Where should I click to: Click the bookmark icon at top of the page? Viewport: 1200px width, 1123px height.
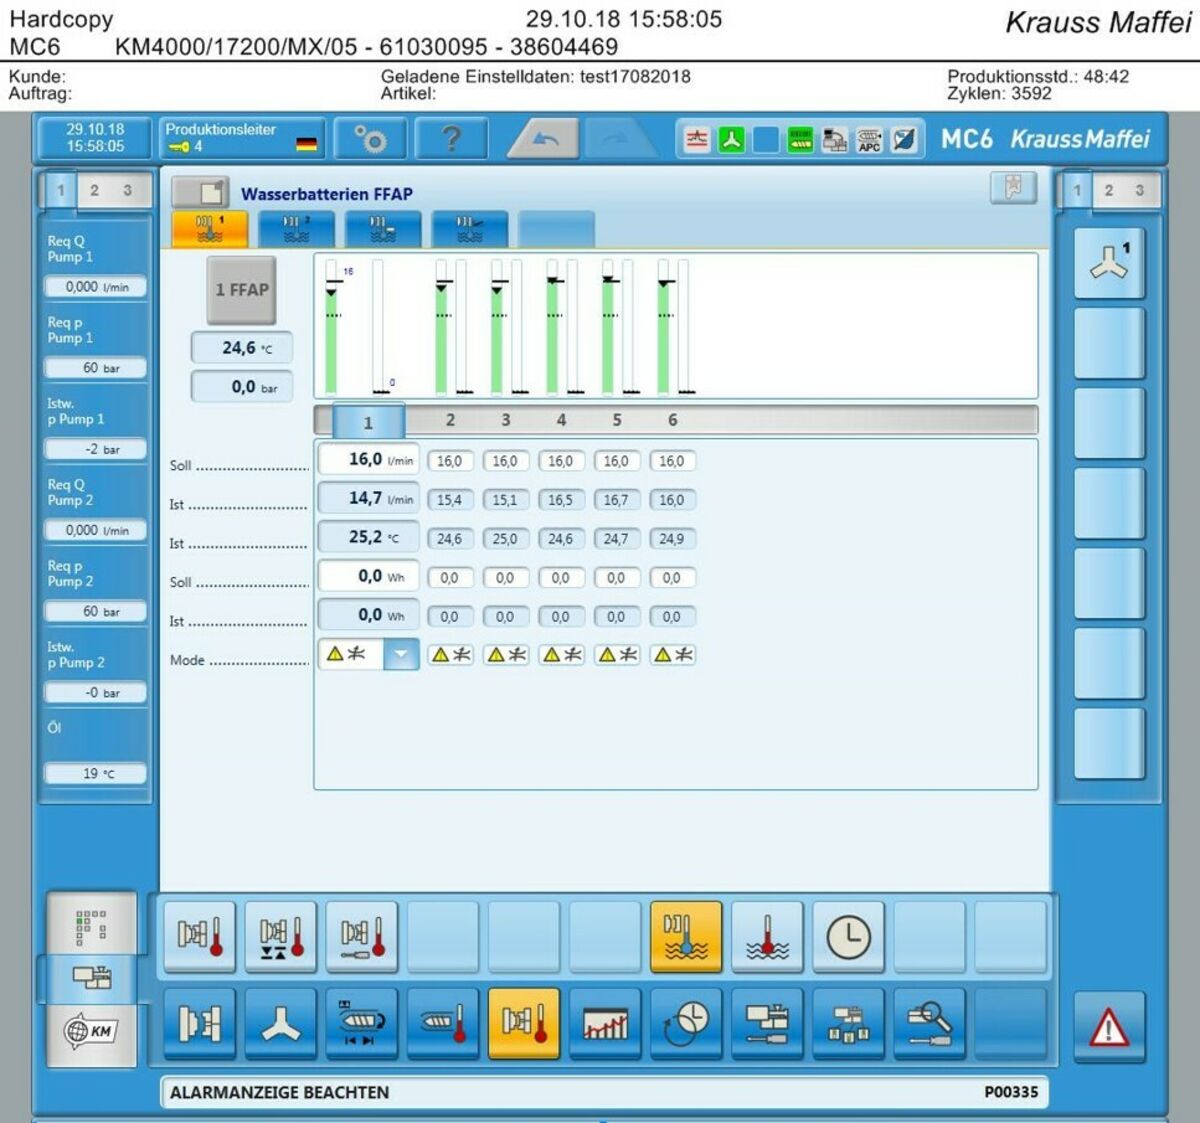coord(1013,188)
